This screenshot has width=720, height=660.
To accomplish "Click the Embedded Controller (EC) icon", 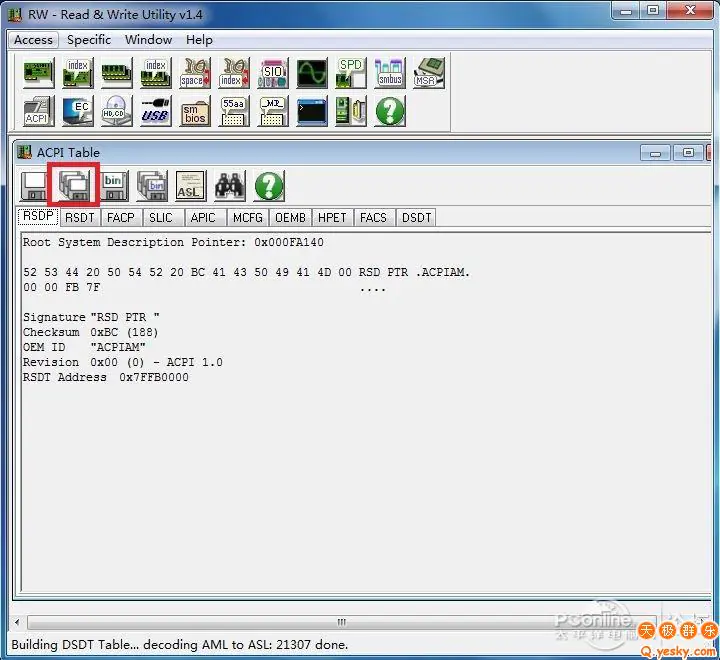I will click(x=77, y=111).
